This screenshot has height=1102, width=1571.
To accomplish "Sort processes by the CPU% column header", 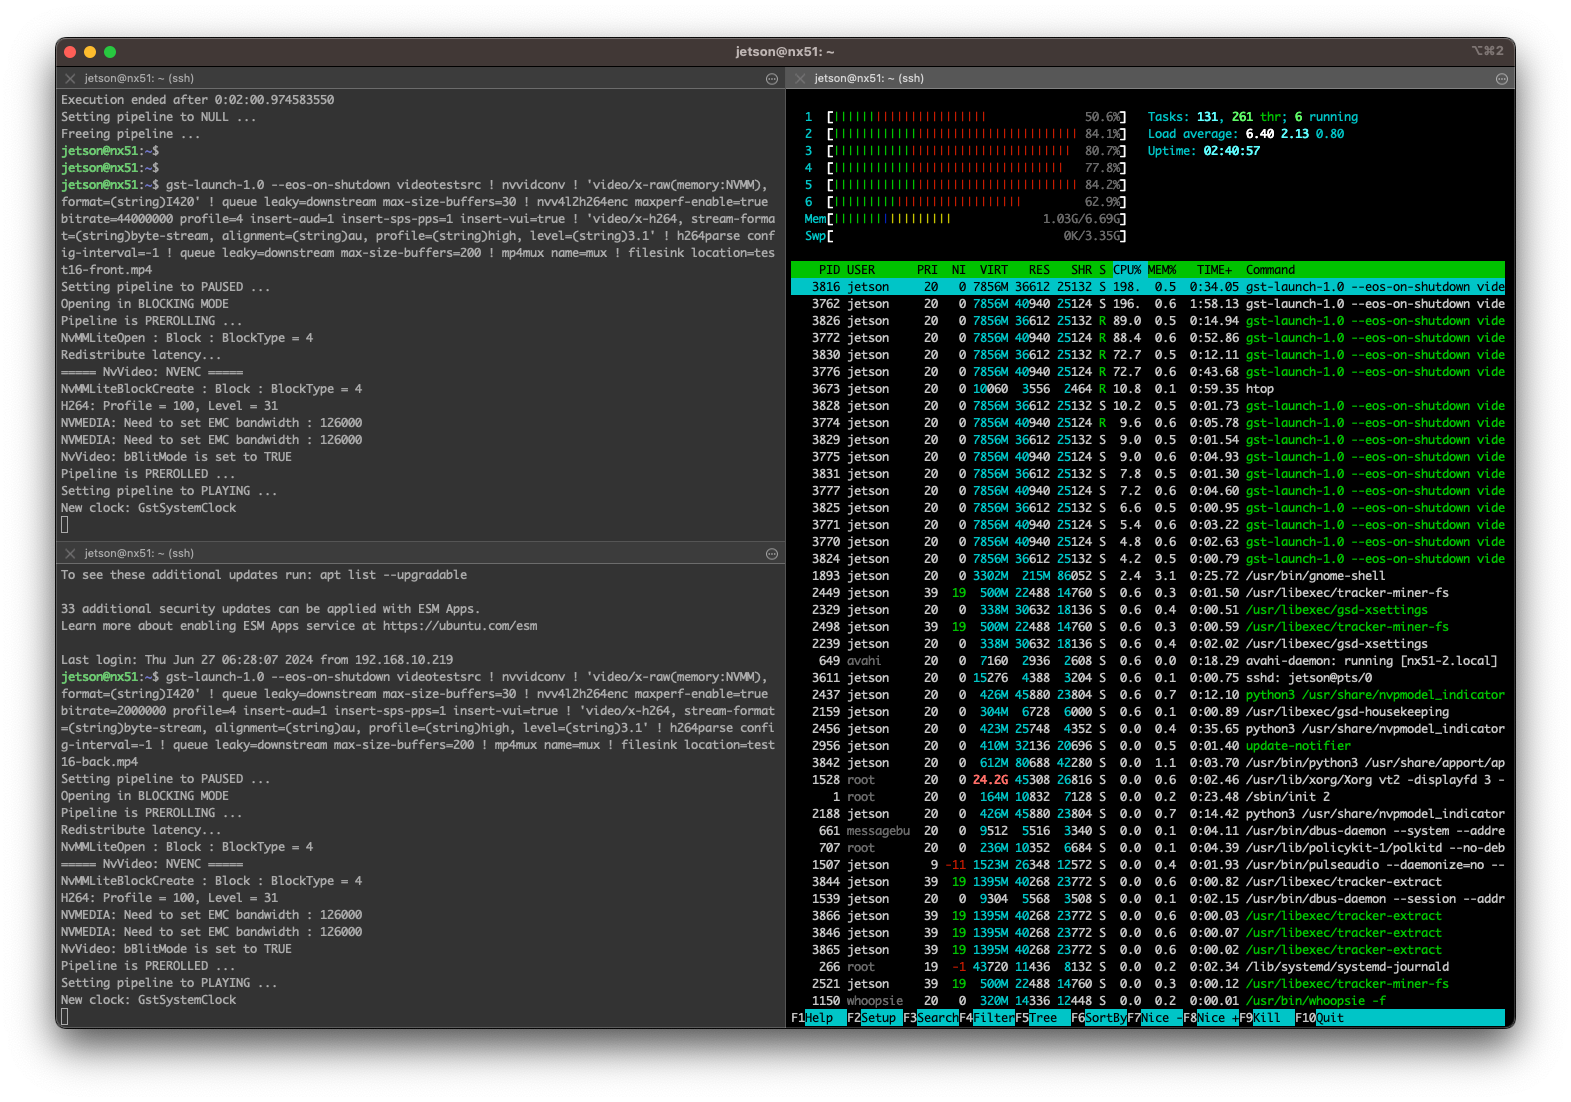I will (1127, 270).
